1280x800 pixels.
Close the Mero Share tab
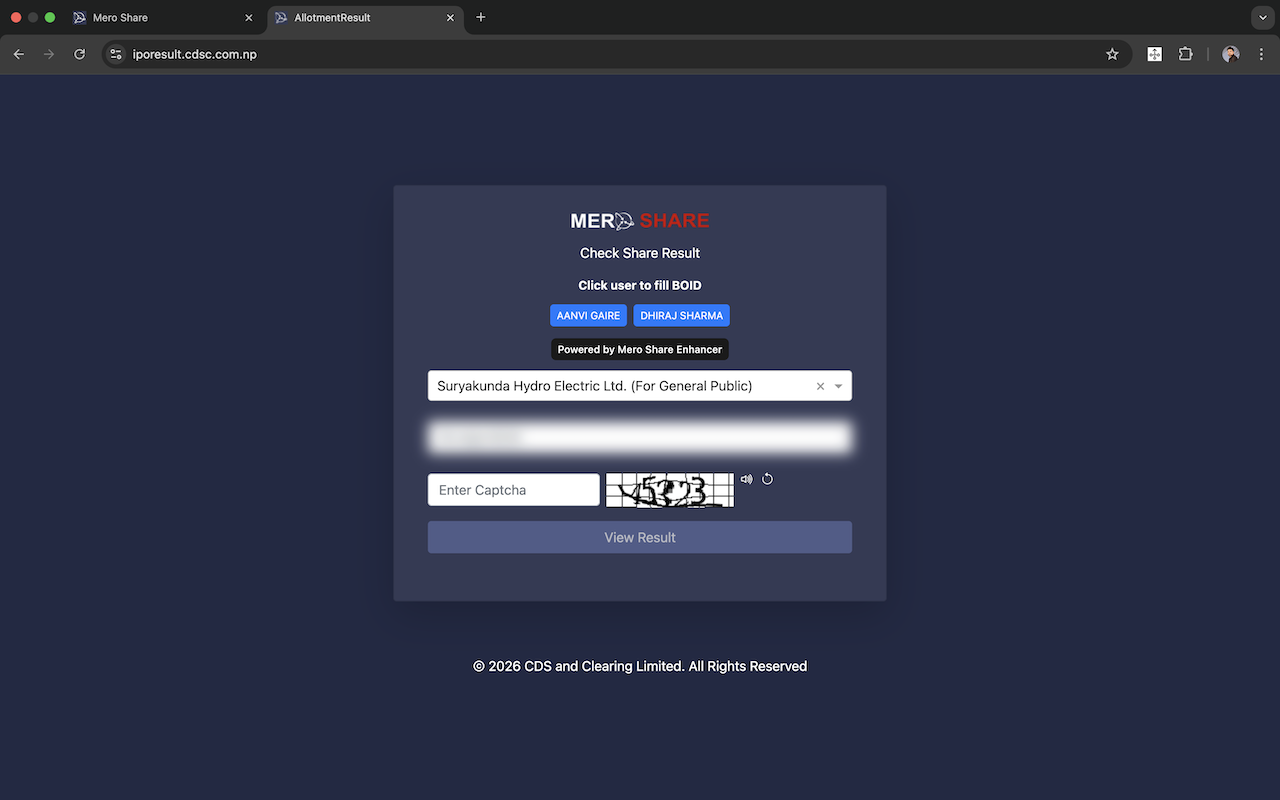[x=249, y=17]
